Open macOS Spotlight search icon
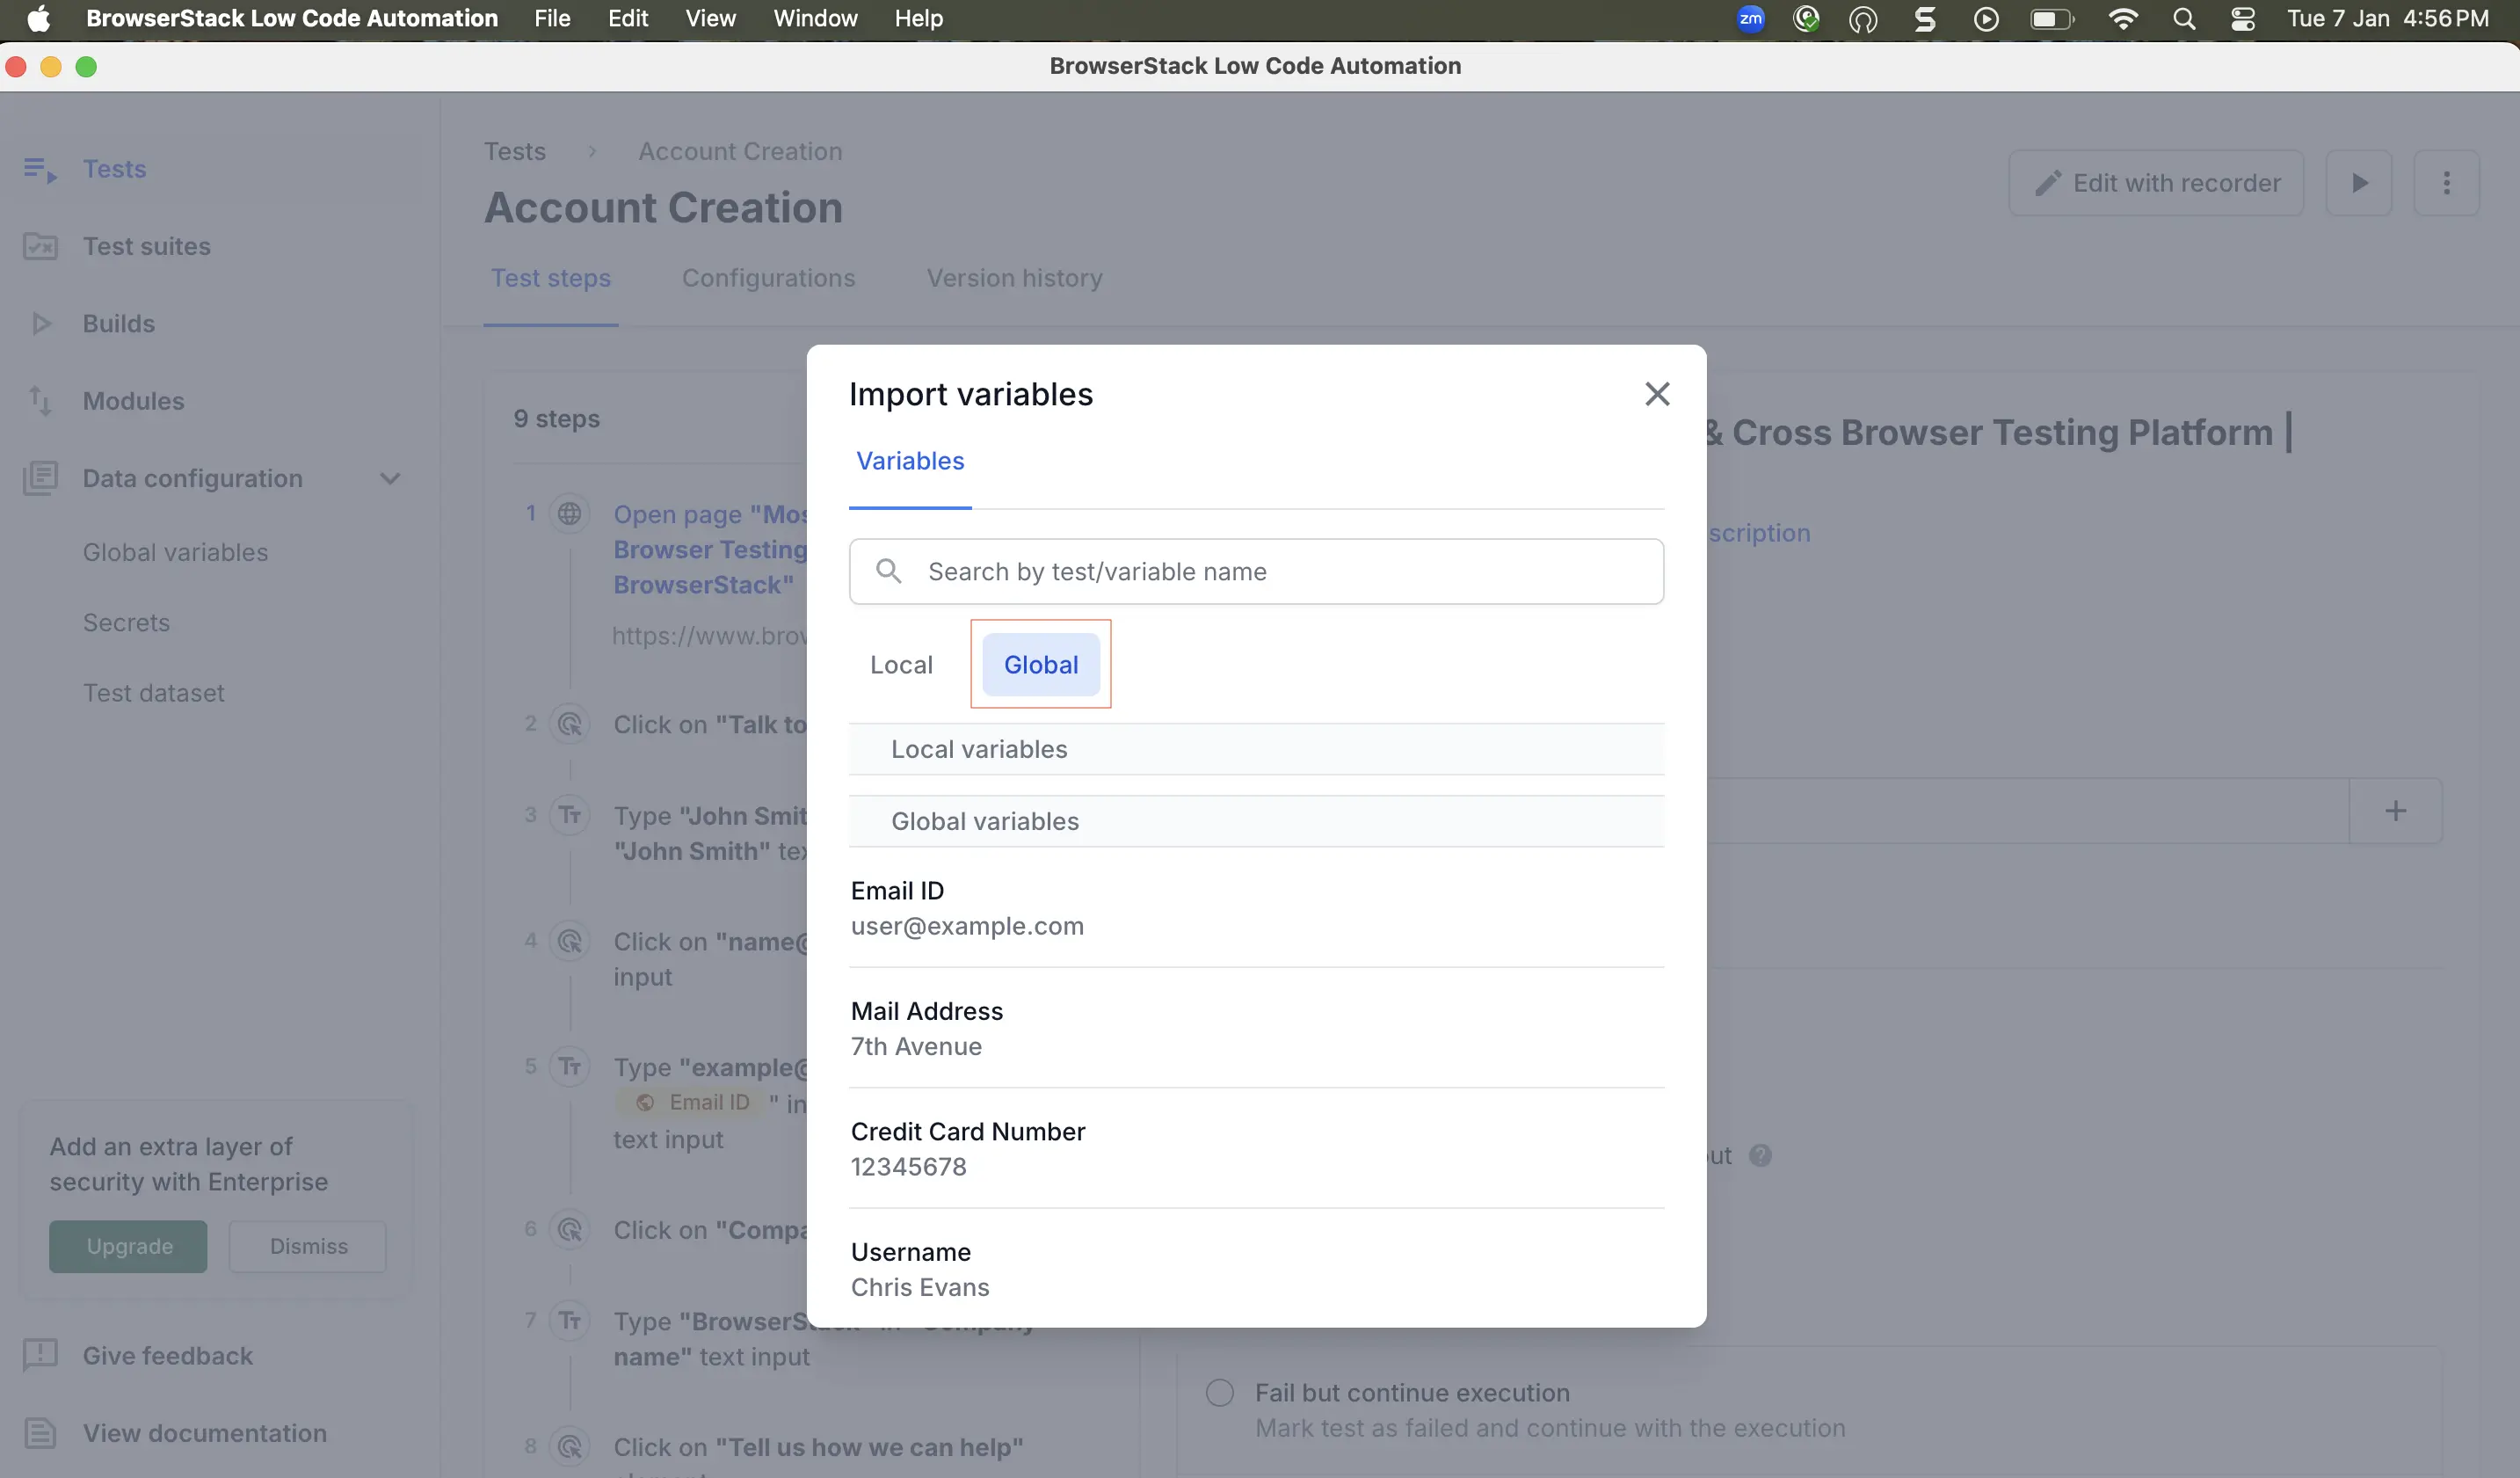Image resolution: width=2520 pixels, height=1478 pixels. coord(2184,19)
